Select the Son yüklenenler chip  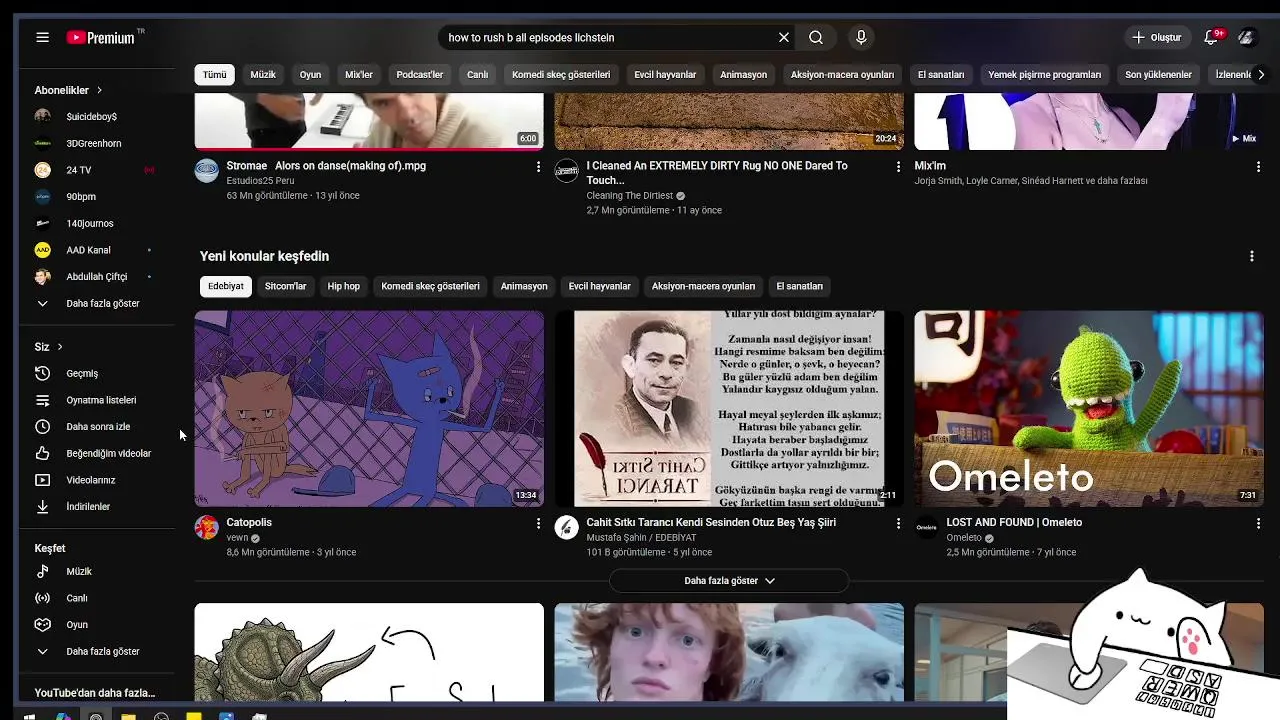tap(1158, 75)
